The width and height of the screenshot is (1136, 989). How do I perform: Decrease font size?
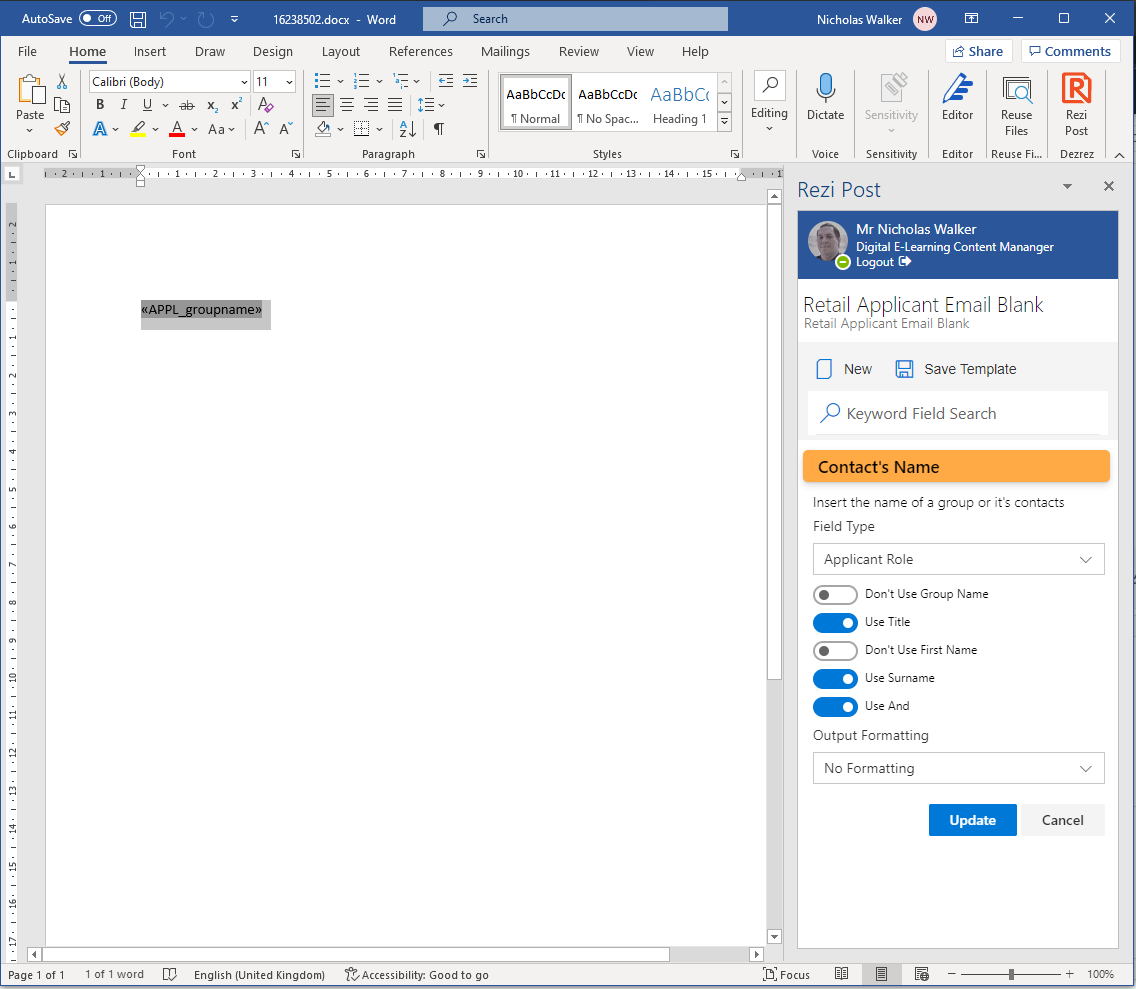286,129
